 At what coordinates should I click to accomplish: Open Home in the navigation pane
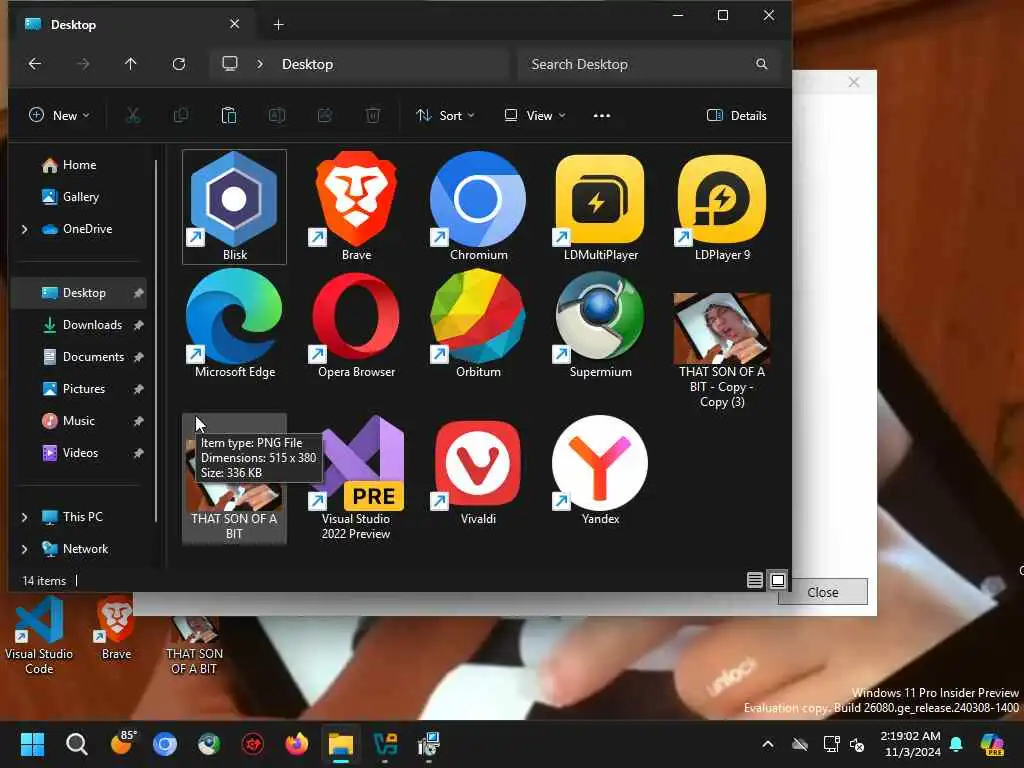tap(78, 165)
